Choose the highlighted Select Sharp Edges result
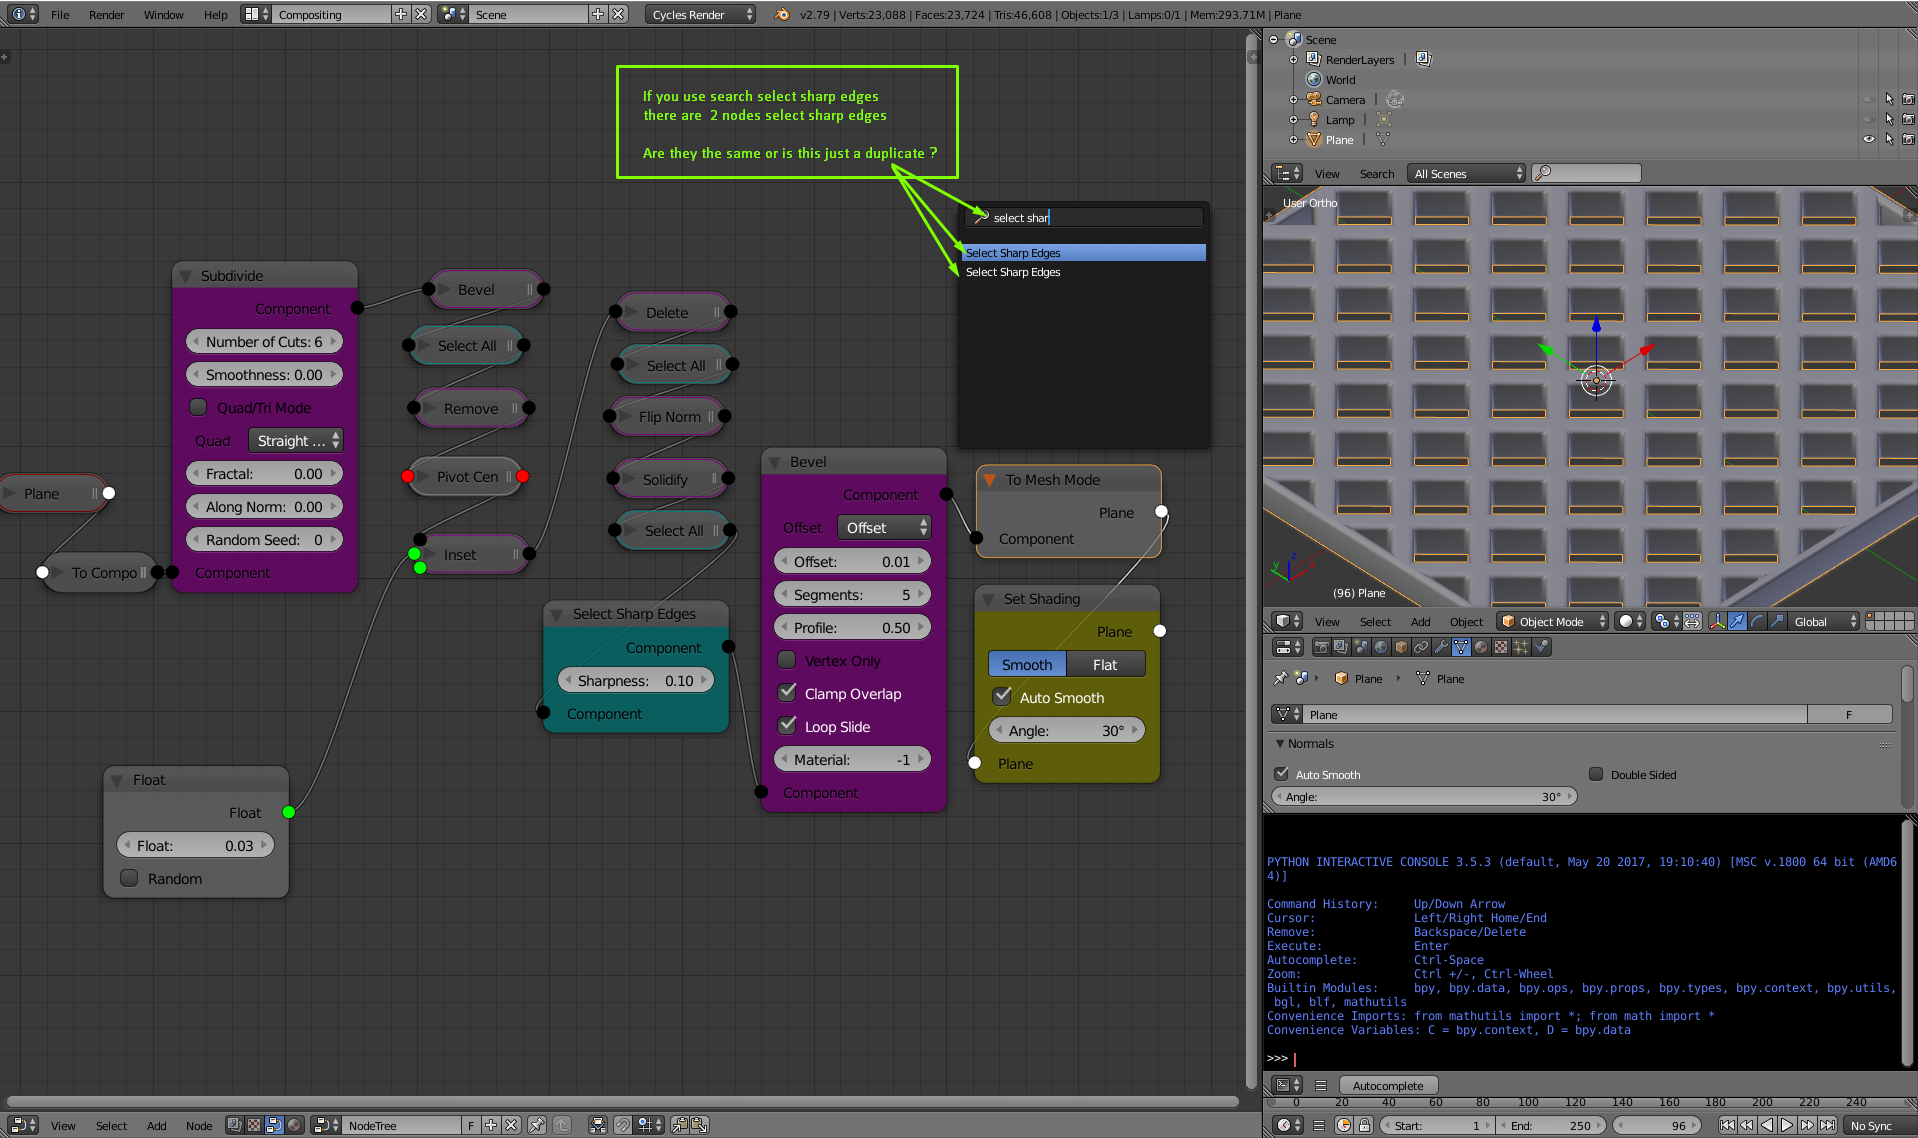The width and height of the screenshot is (1918, 1138). 1084,252
